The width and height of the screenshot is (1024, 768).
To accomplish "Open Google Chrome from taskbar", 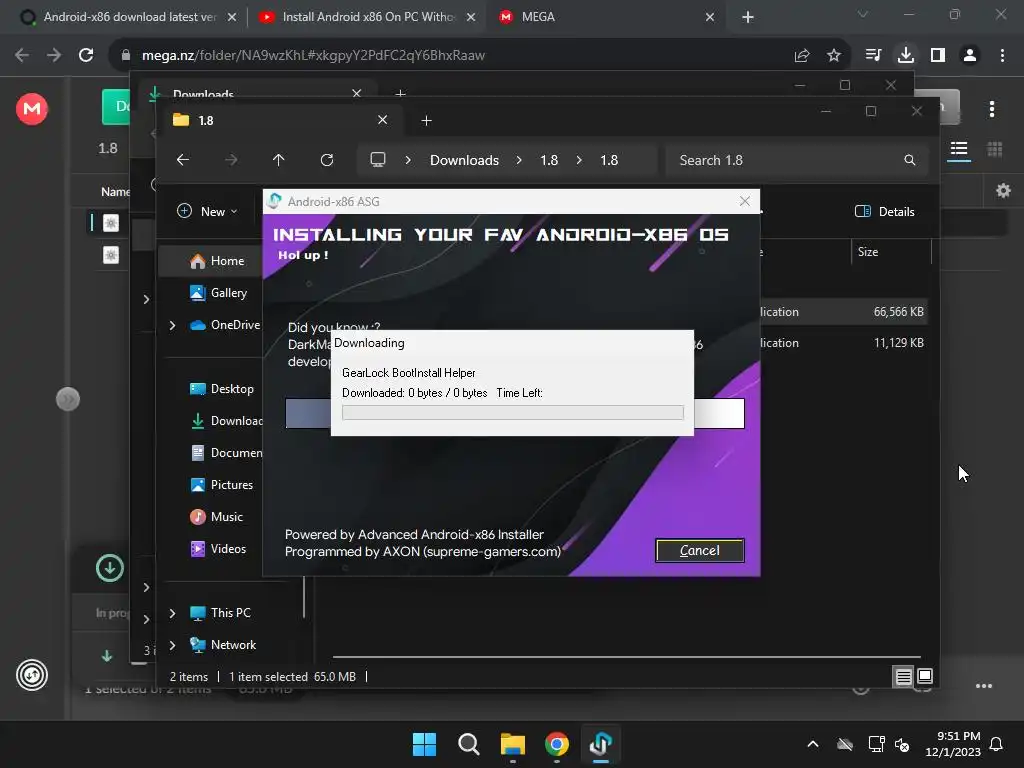I will tap(557, 744).
